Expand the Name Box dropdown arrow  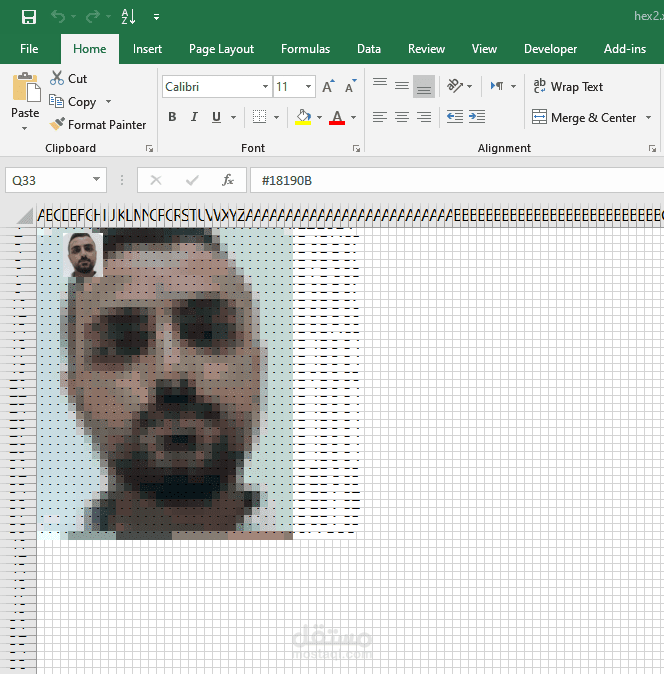tap(97, 180)
